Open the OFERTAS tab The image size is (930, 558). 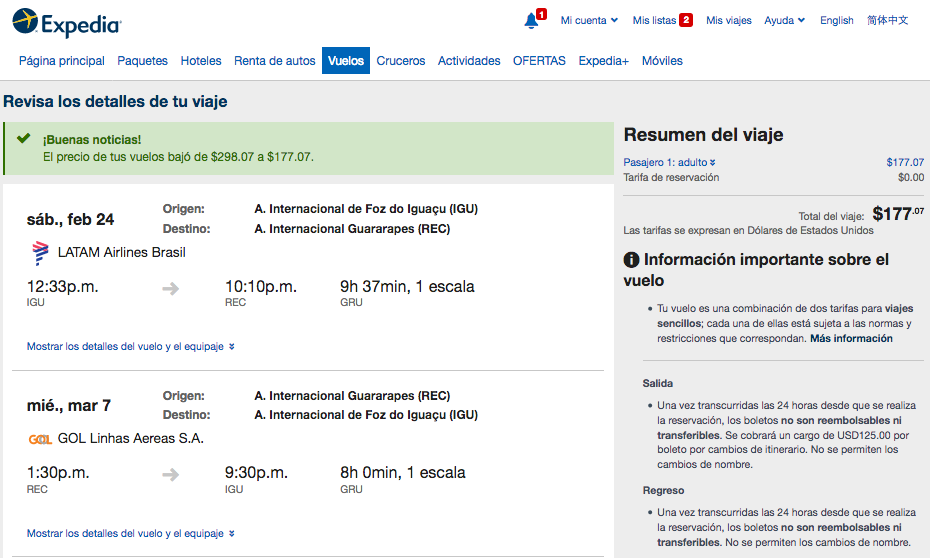[539, 60]
